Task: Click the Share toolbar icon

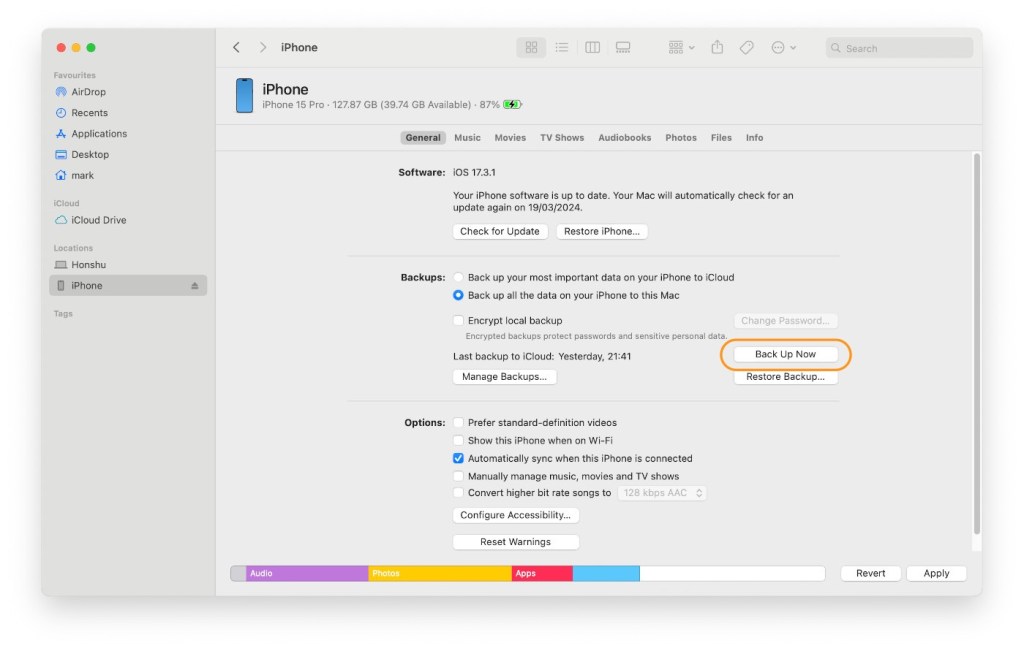Action: pos(717,47)
